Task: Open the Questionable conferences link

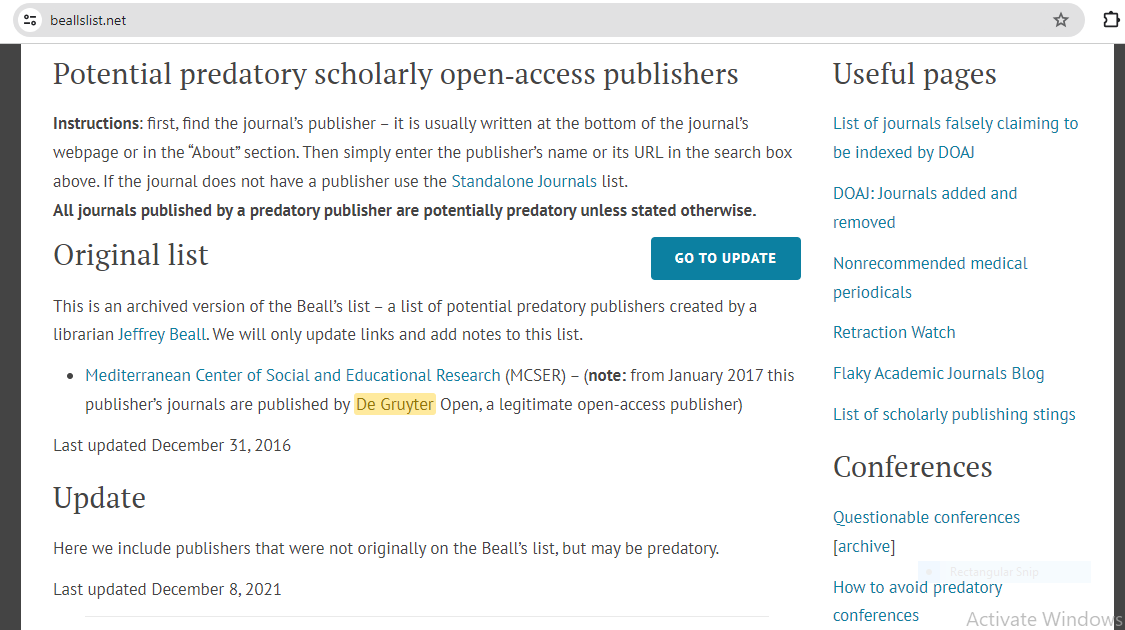Action: click(926, 517)
